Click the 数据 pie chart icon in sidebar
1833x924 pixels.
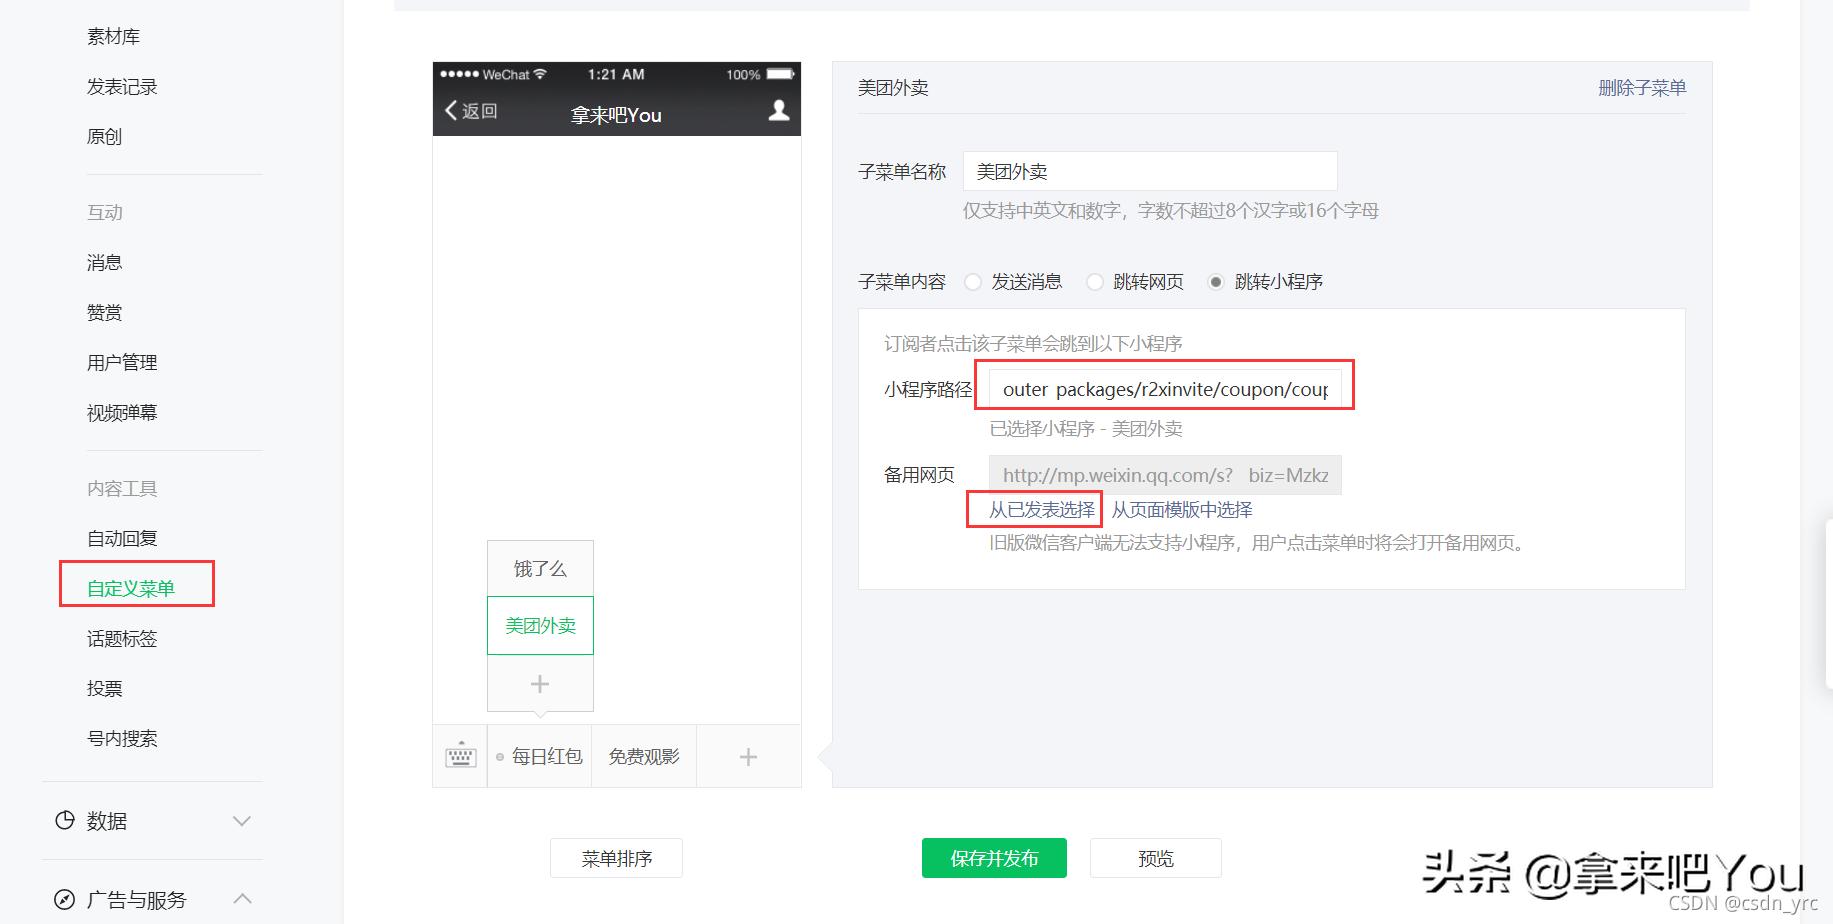[x=64, y=820]
